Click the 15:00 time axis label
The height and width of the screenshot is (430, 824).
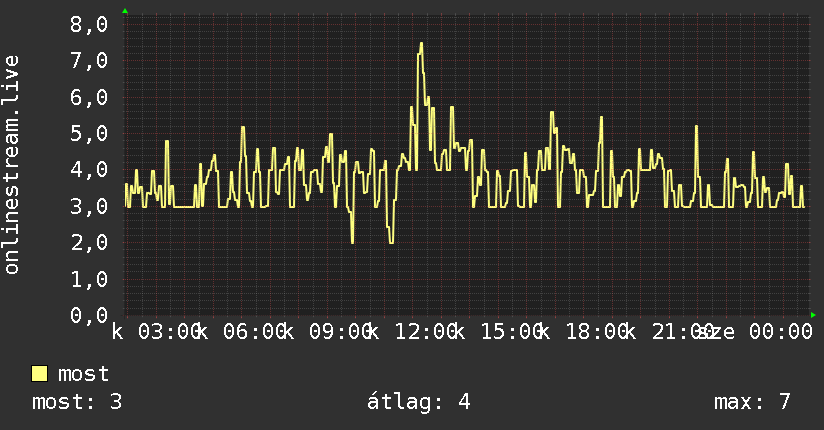[512, 332]
